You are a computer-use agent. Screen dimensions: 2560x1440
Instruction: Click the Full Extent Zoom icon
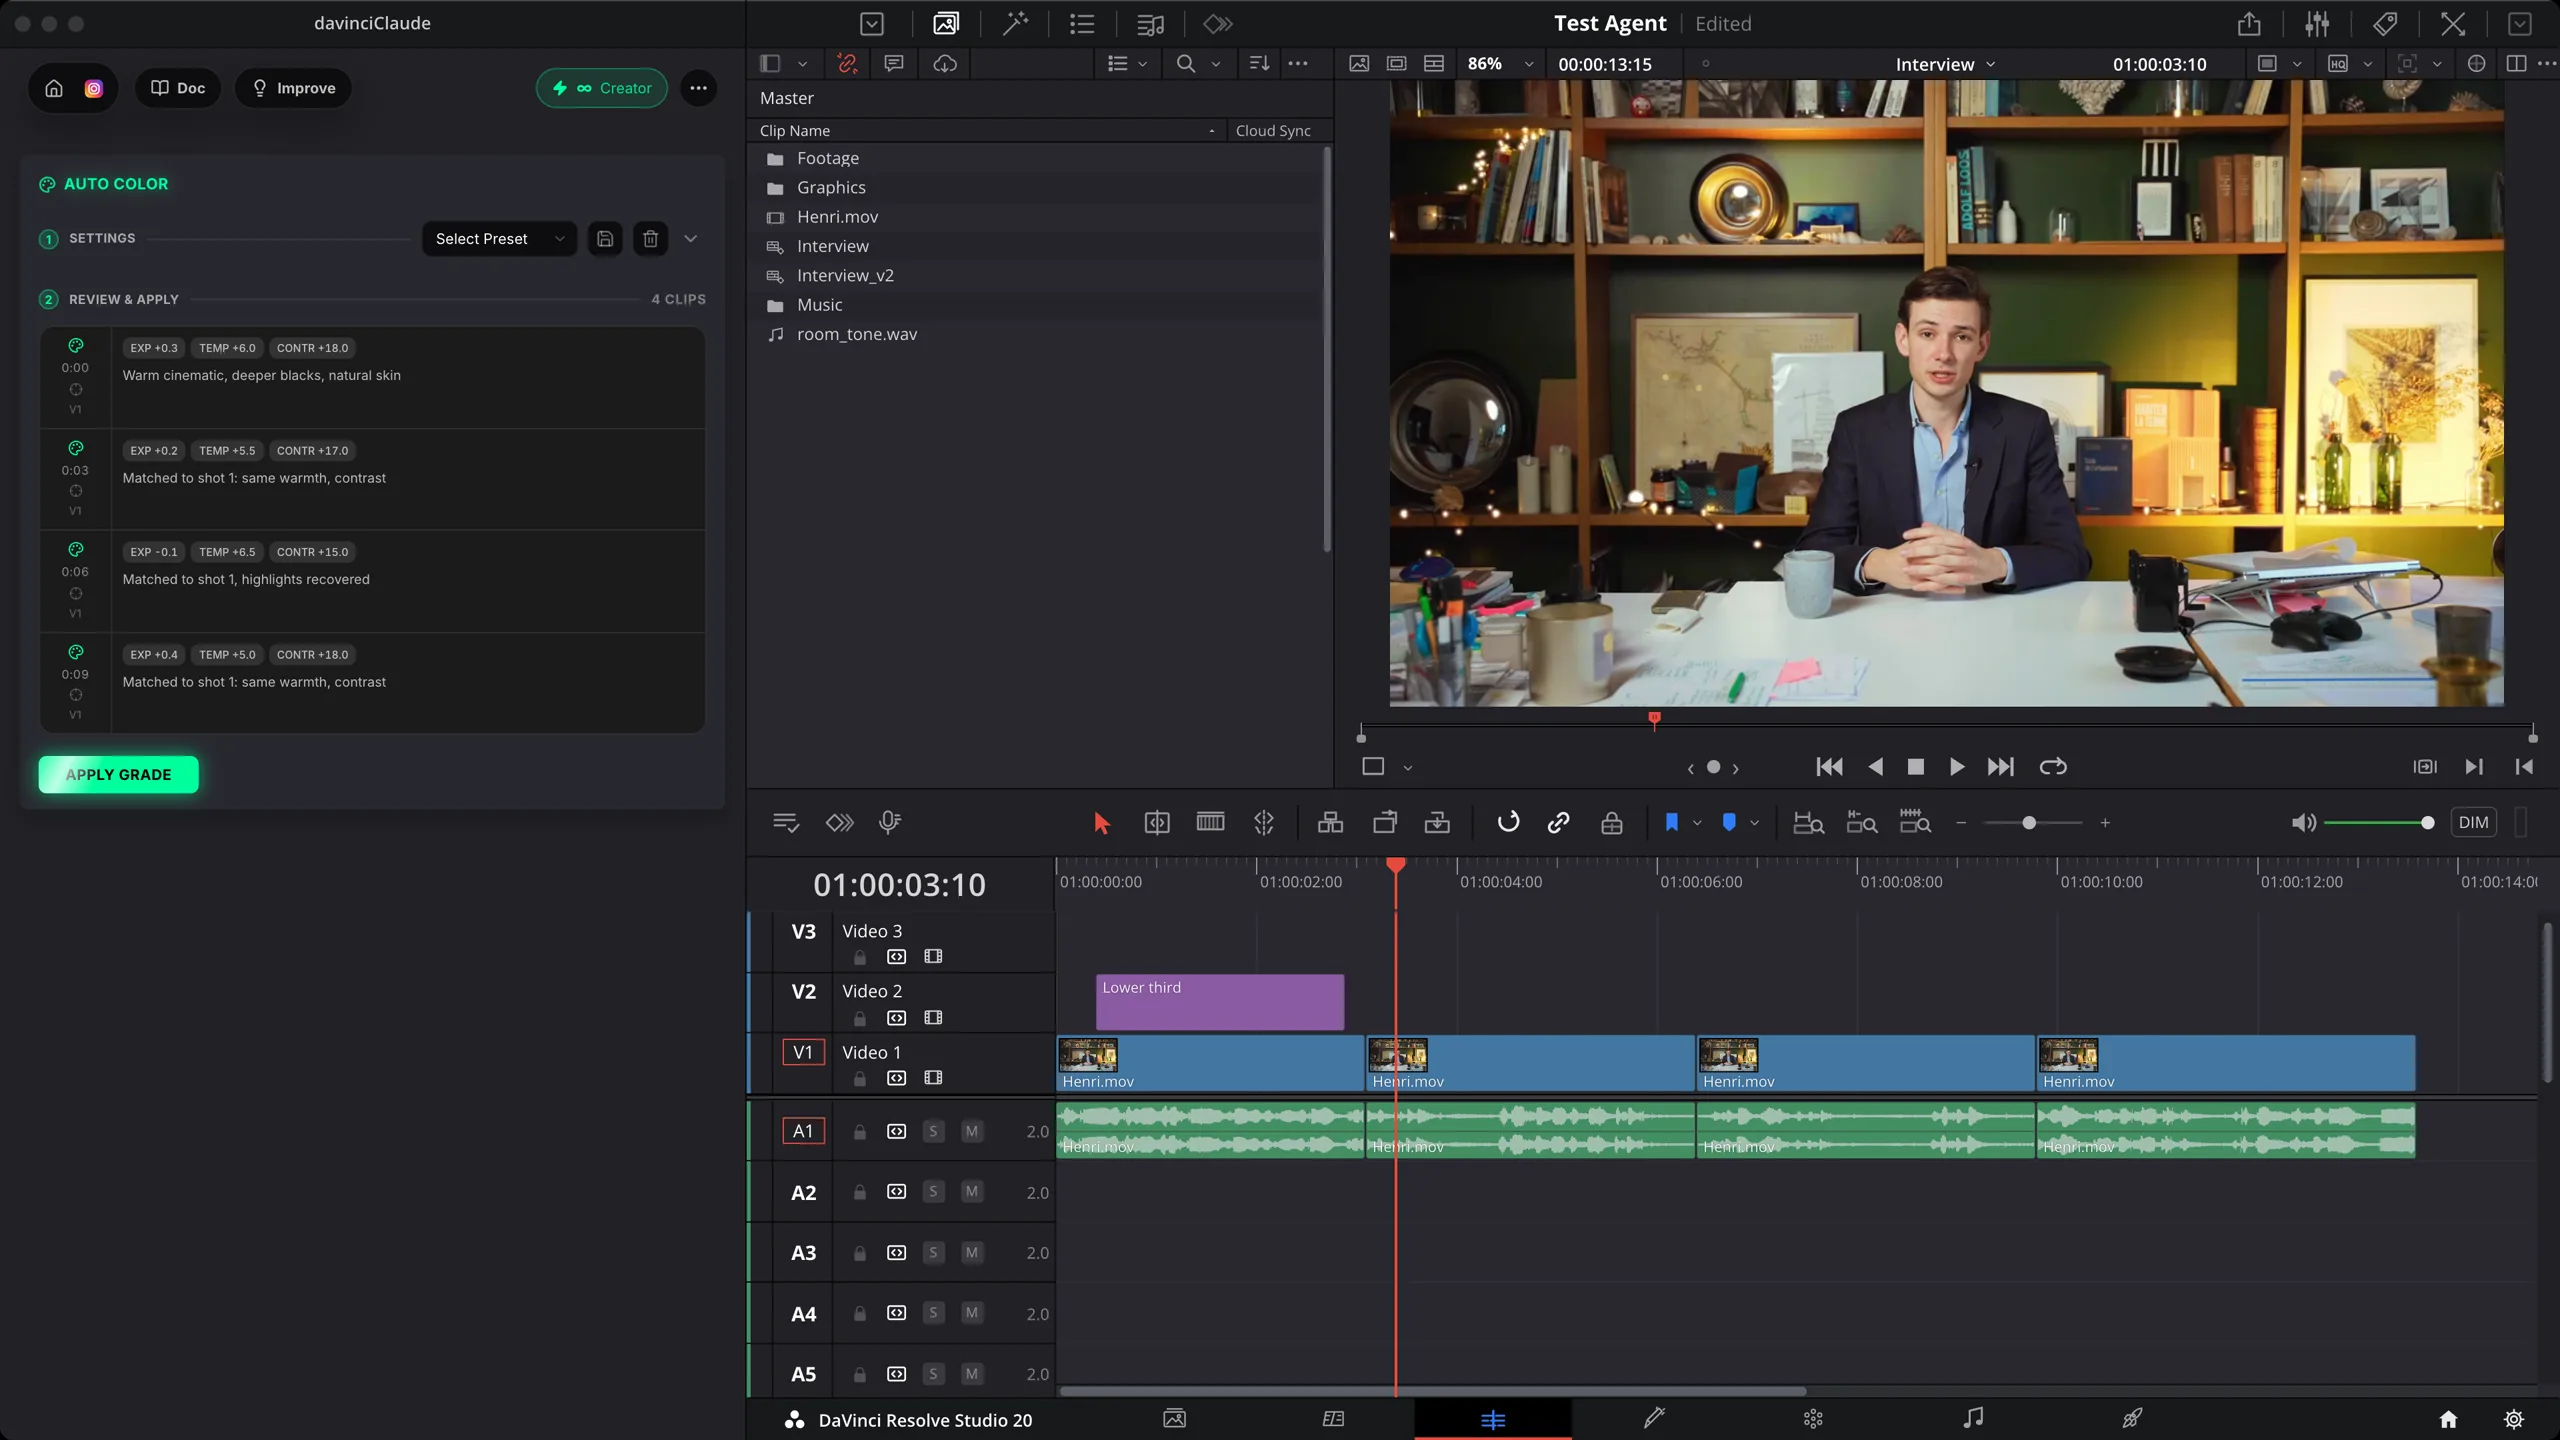1808,823
